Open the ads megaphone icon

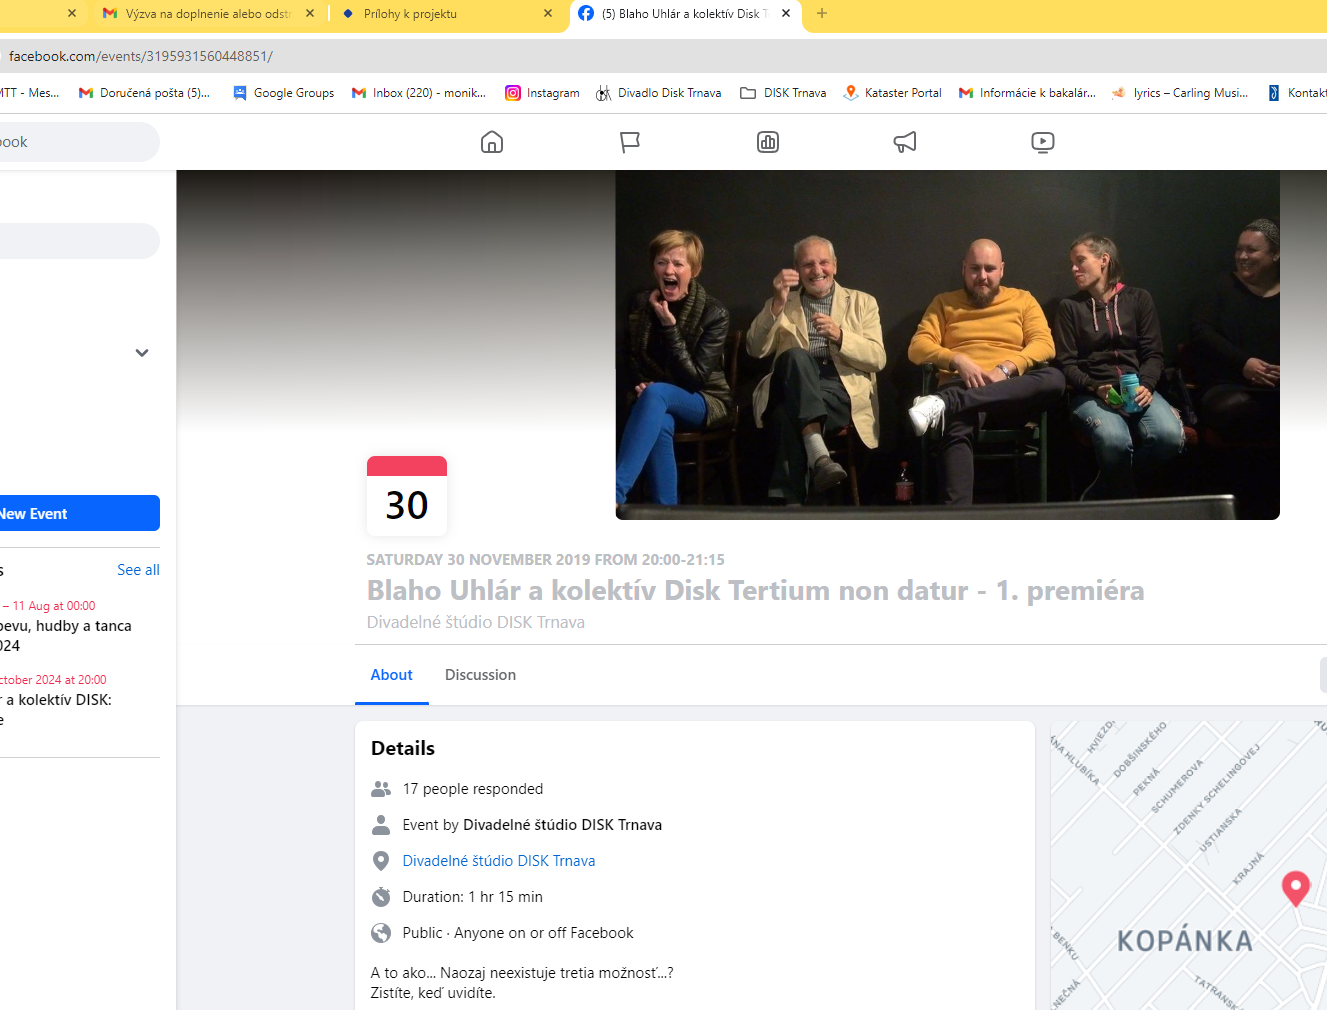tap(905, 142)
